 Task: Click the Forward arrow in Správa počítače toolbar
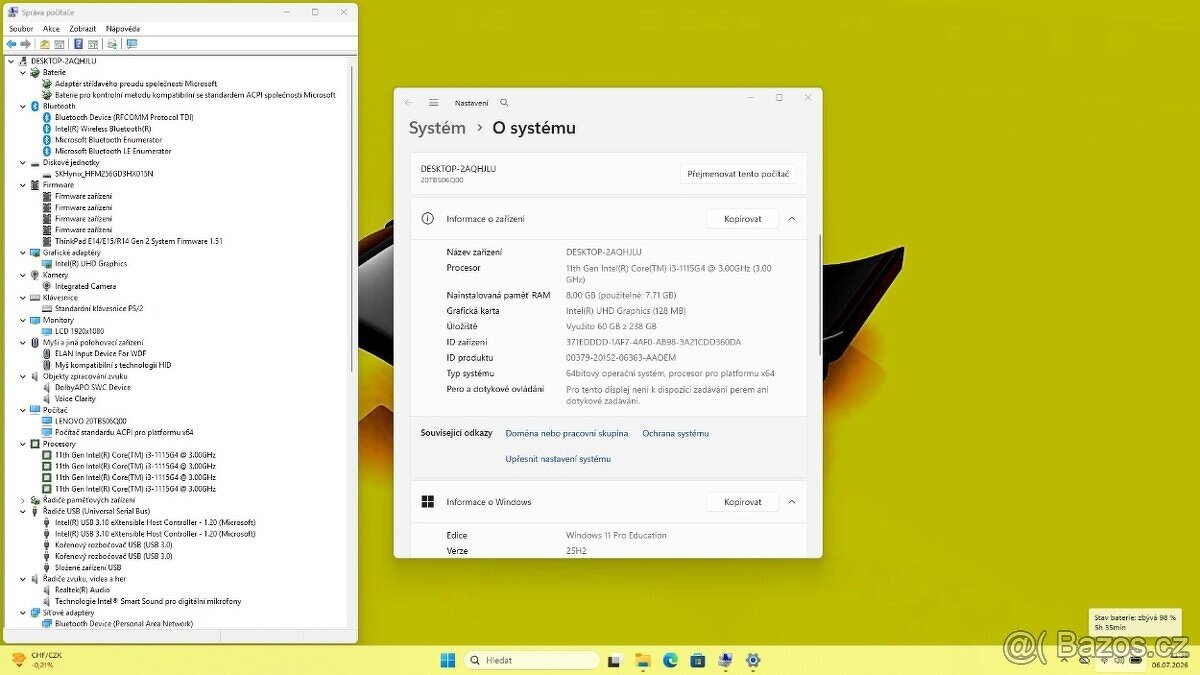[x=24, y=44]
